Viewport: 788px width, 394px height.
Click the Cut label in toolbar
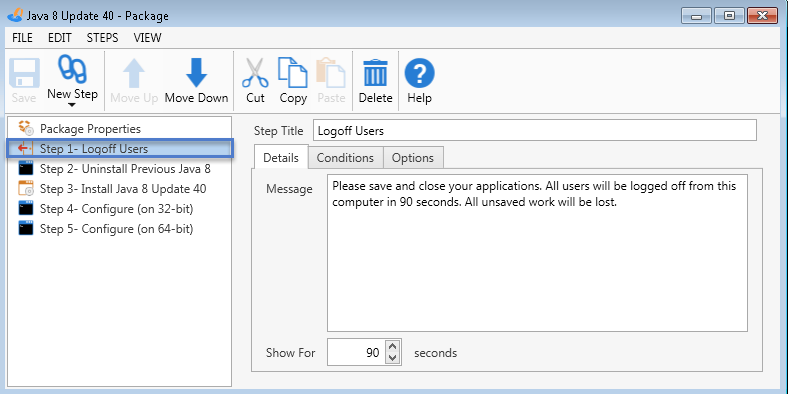pyautogui.click(x=255, y=98)
